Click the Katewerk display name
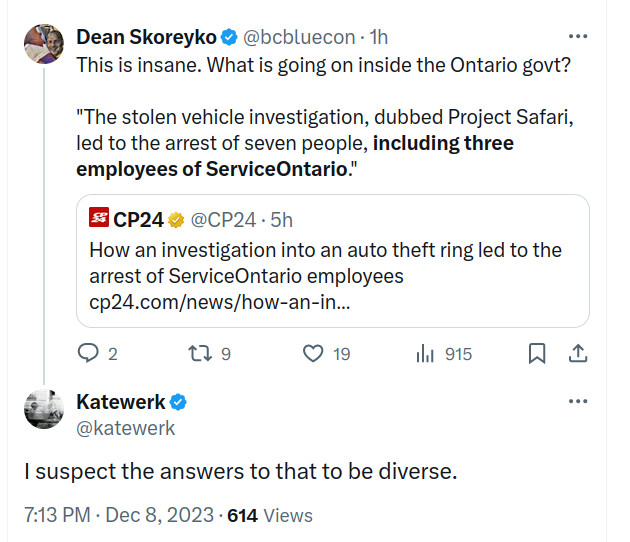 point(120,402)
